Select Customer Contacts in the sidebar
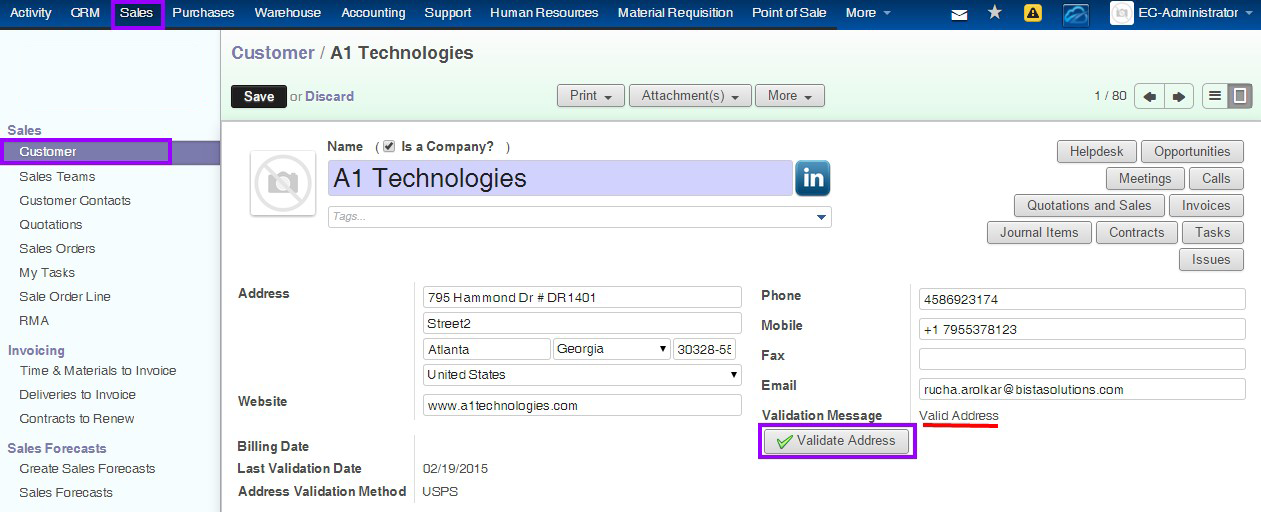 pos(75,200)
